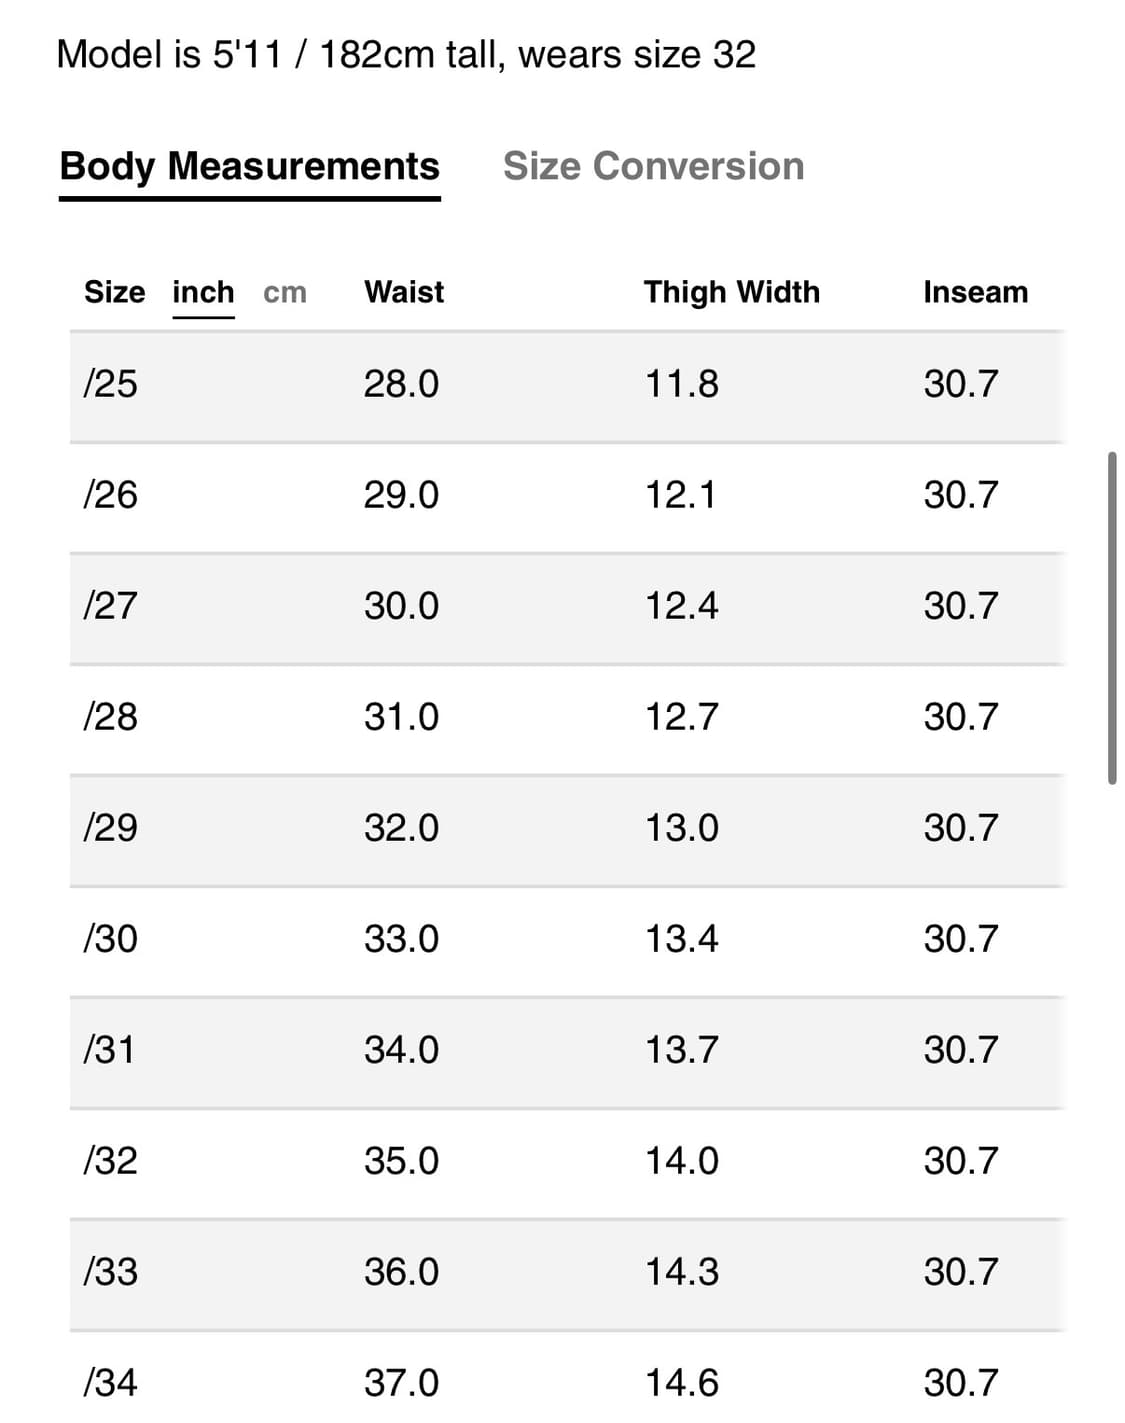Switch units to cm
The image size is (1125, 1423).
pyautogui.click(x=284, y=292)
